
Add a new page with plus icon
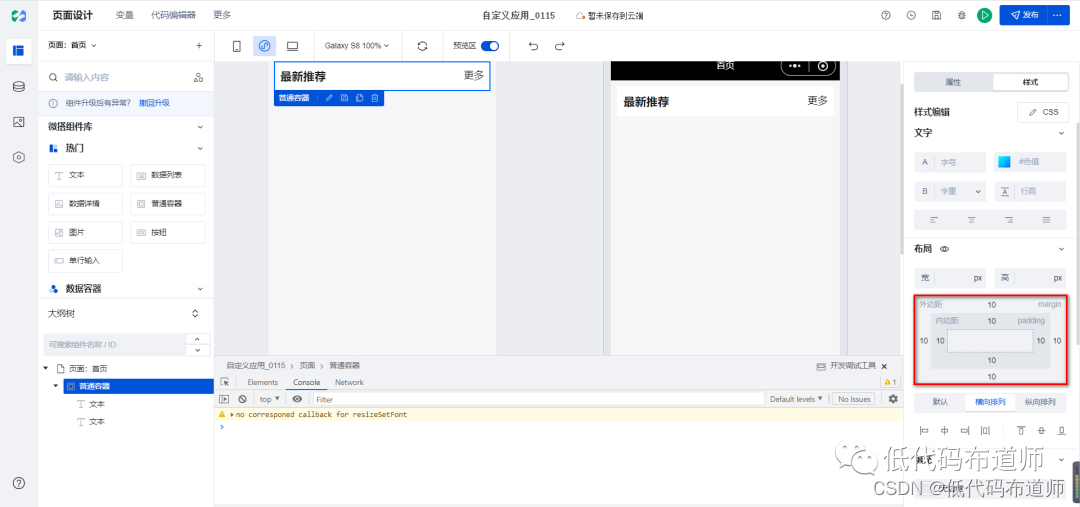(x=199, y=45)
